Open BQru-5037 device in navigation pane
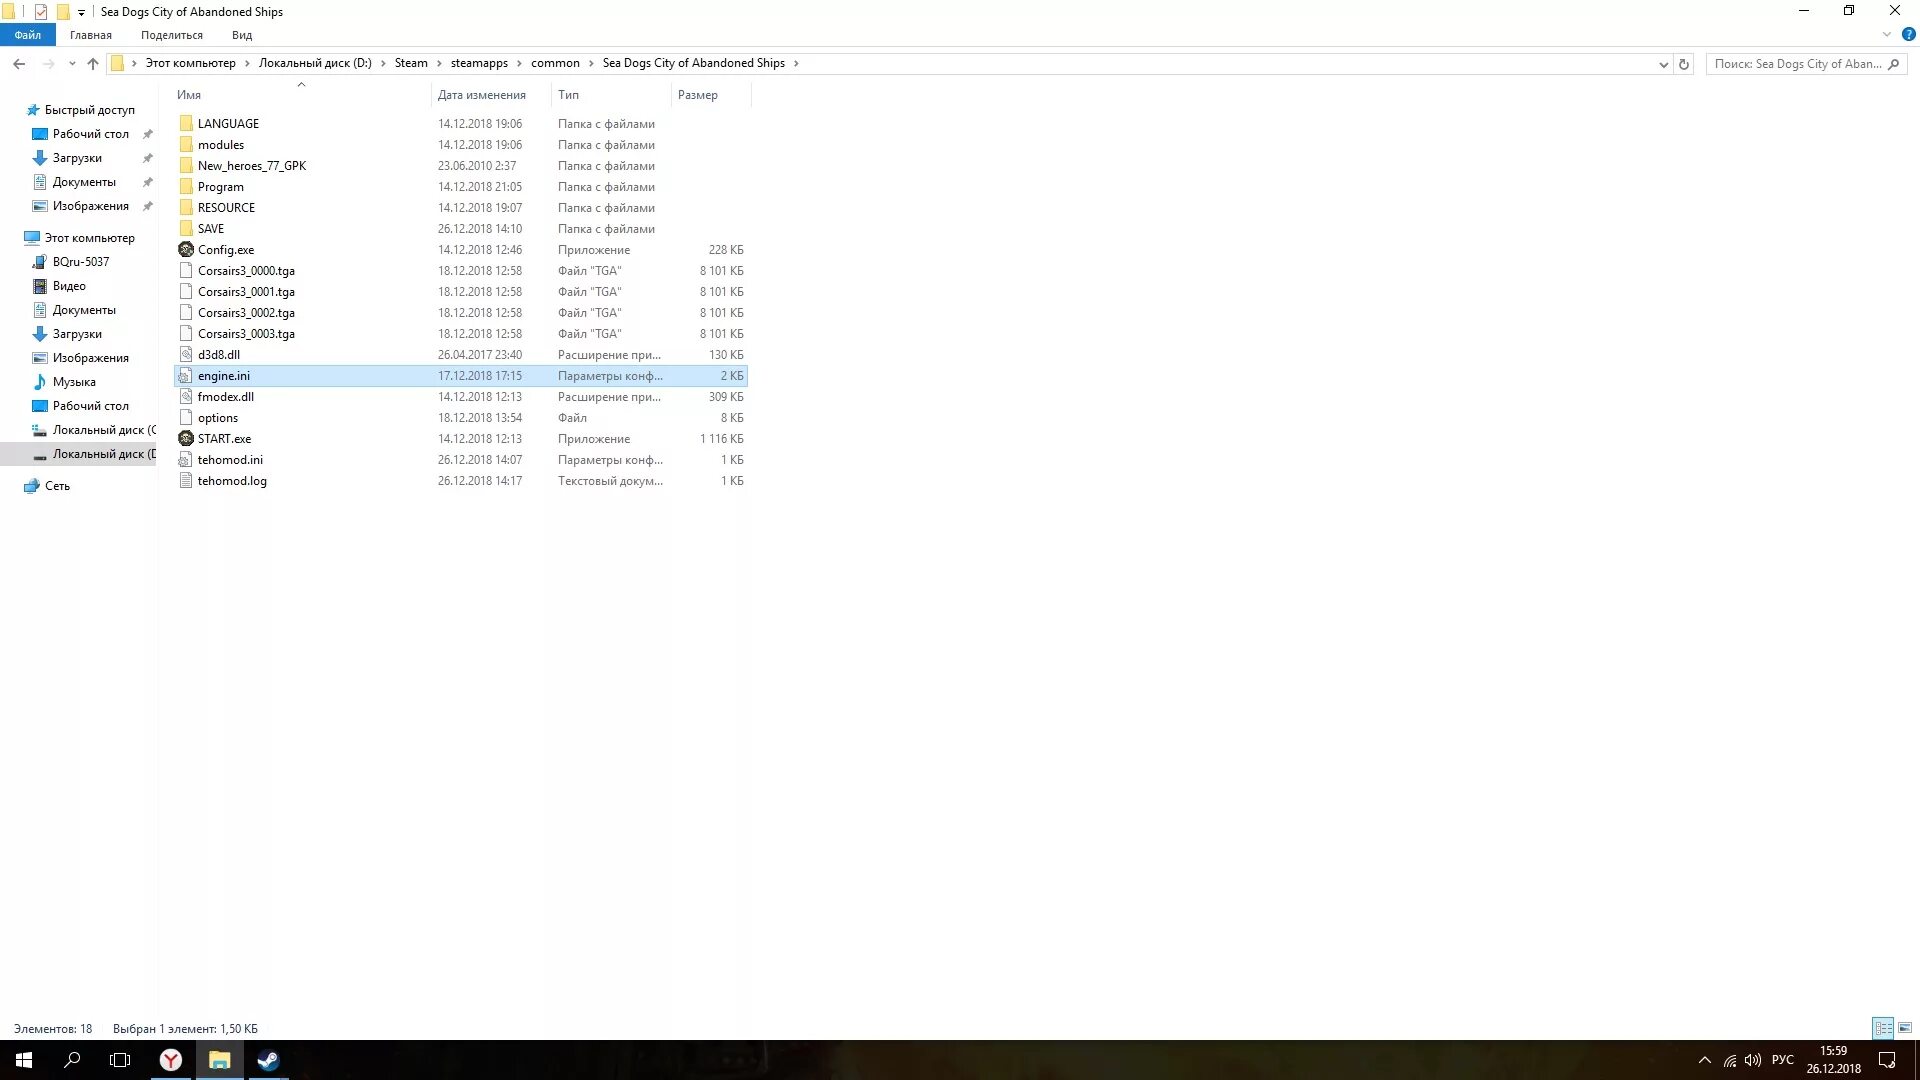Screen dimensions: 1920x1080 pyautogui.click(x=81, y=262)
